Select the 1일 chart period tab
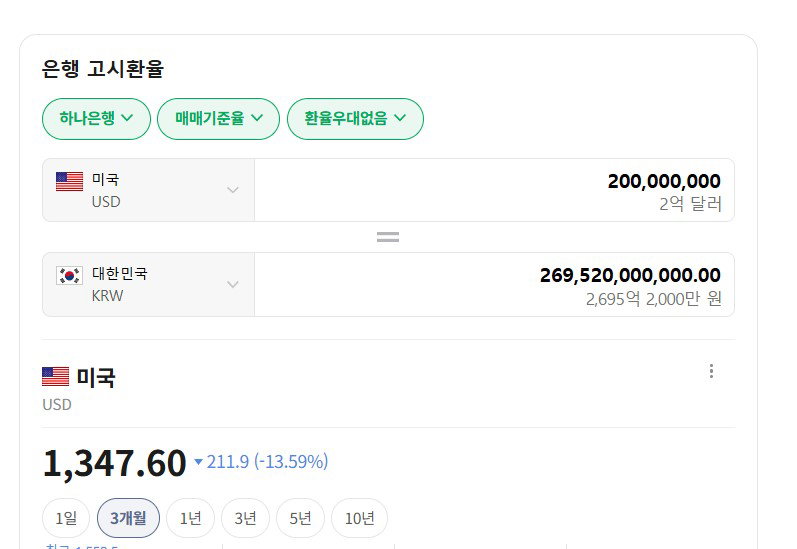The width and height of the screenshot is (797, 549). tap(66, 518)
